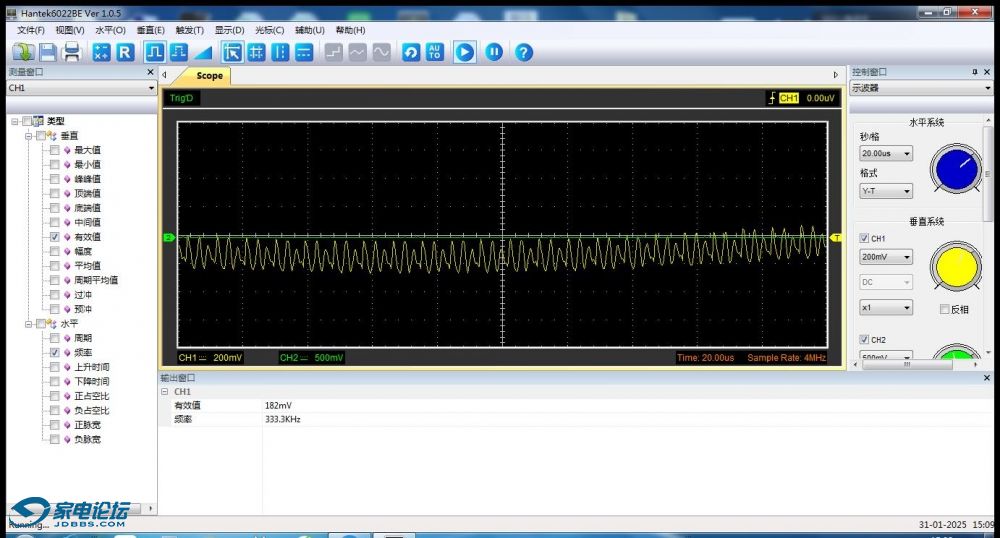This screenshot has width=1000, height=538.
Task: Open the 显示(D) menu
Action: click(x=229, y=30)
